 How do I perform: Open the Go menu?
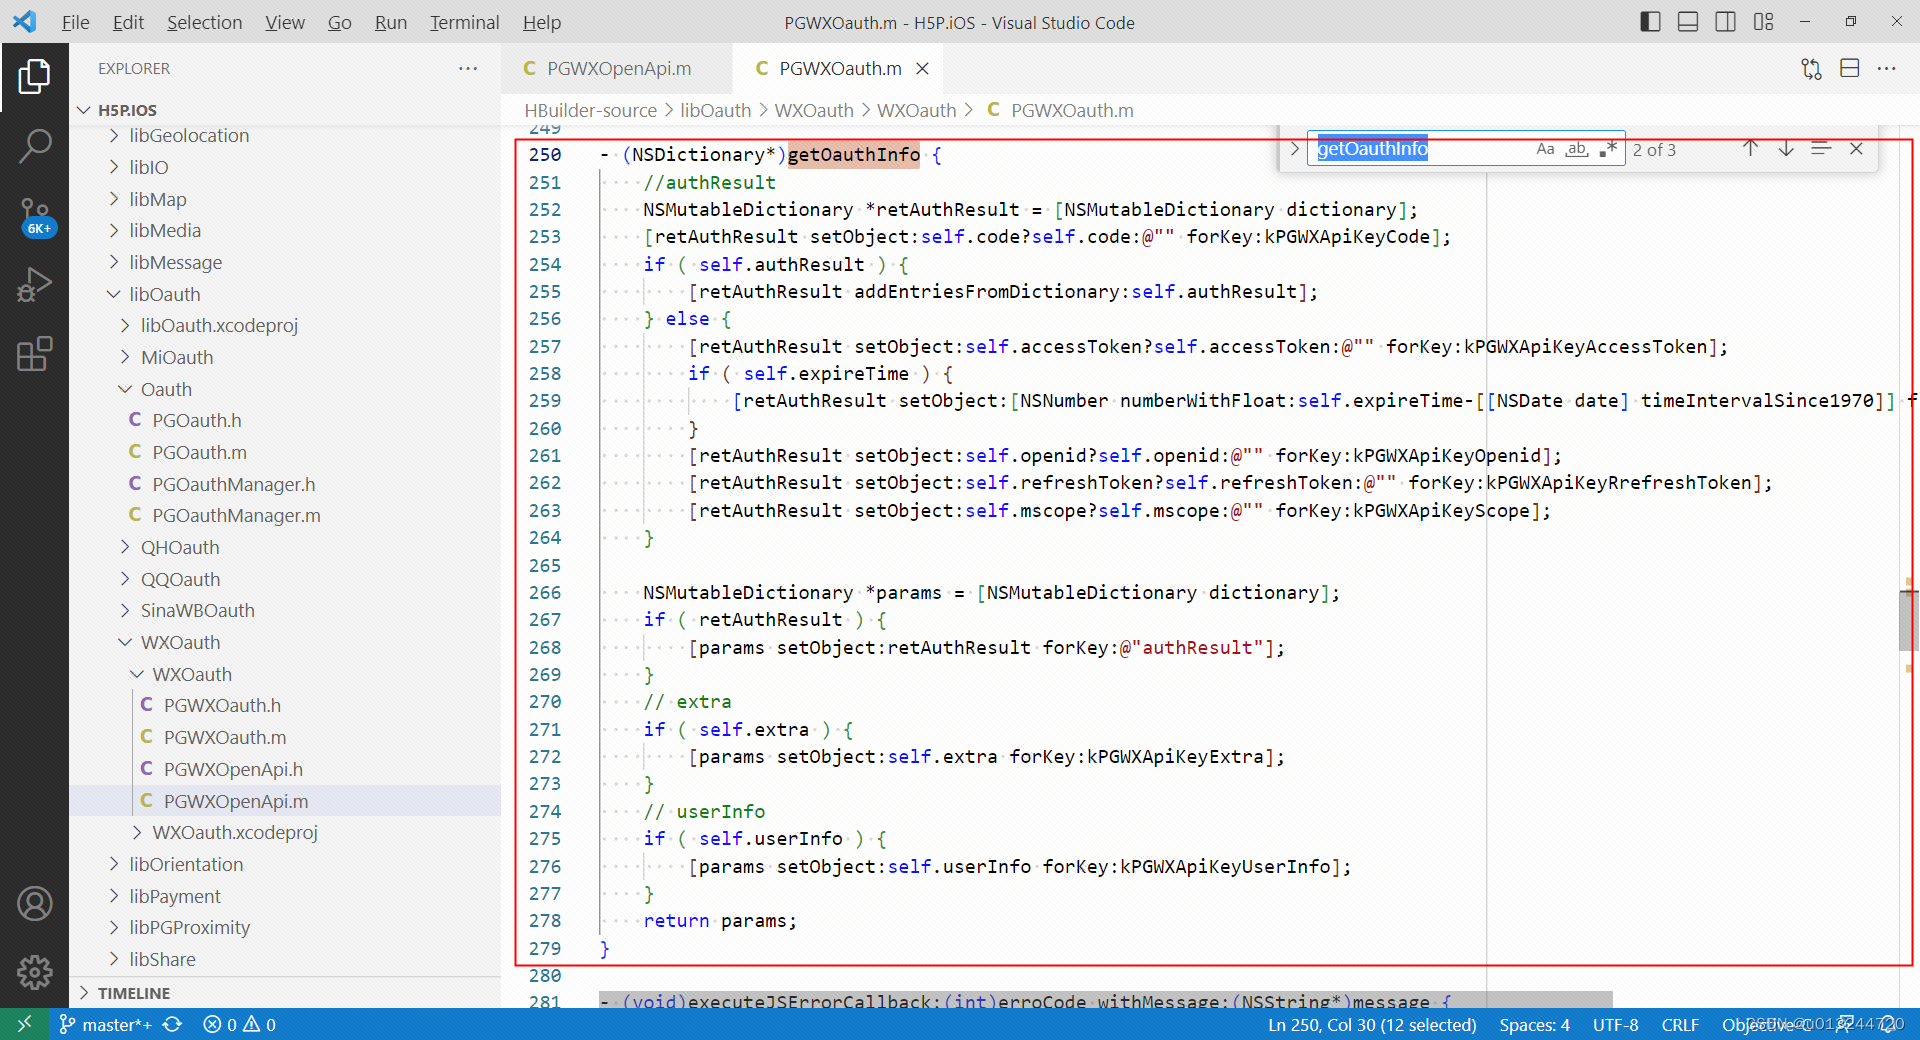pyautogui.click(x=339, y=22)
